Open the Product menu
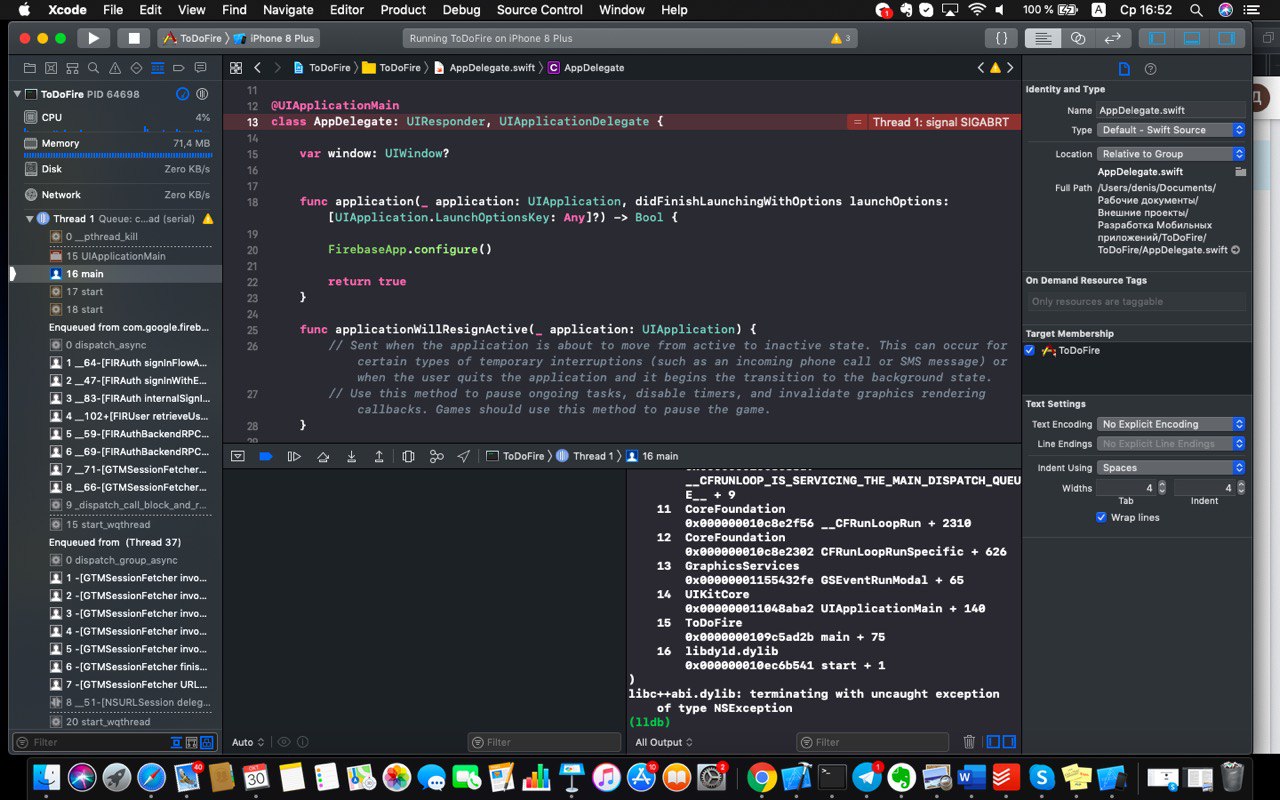This screenshot has width=1280, height=800. pos(403,10)
